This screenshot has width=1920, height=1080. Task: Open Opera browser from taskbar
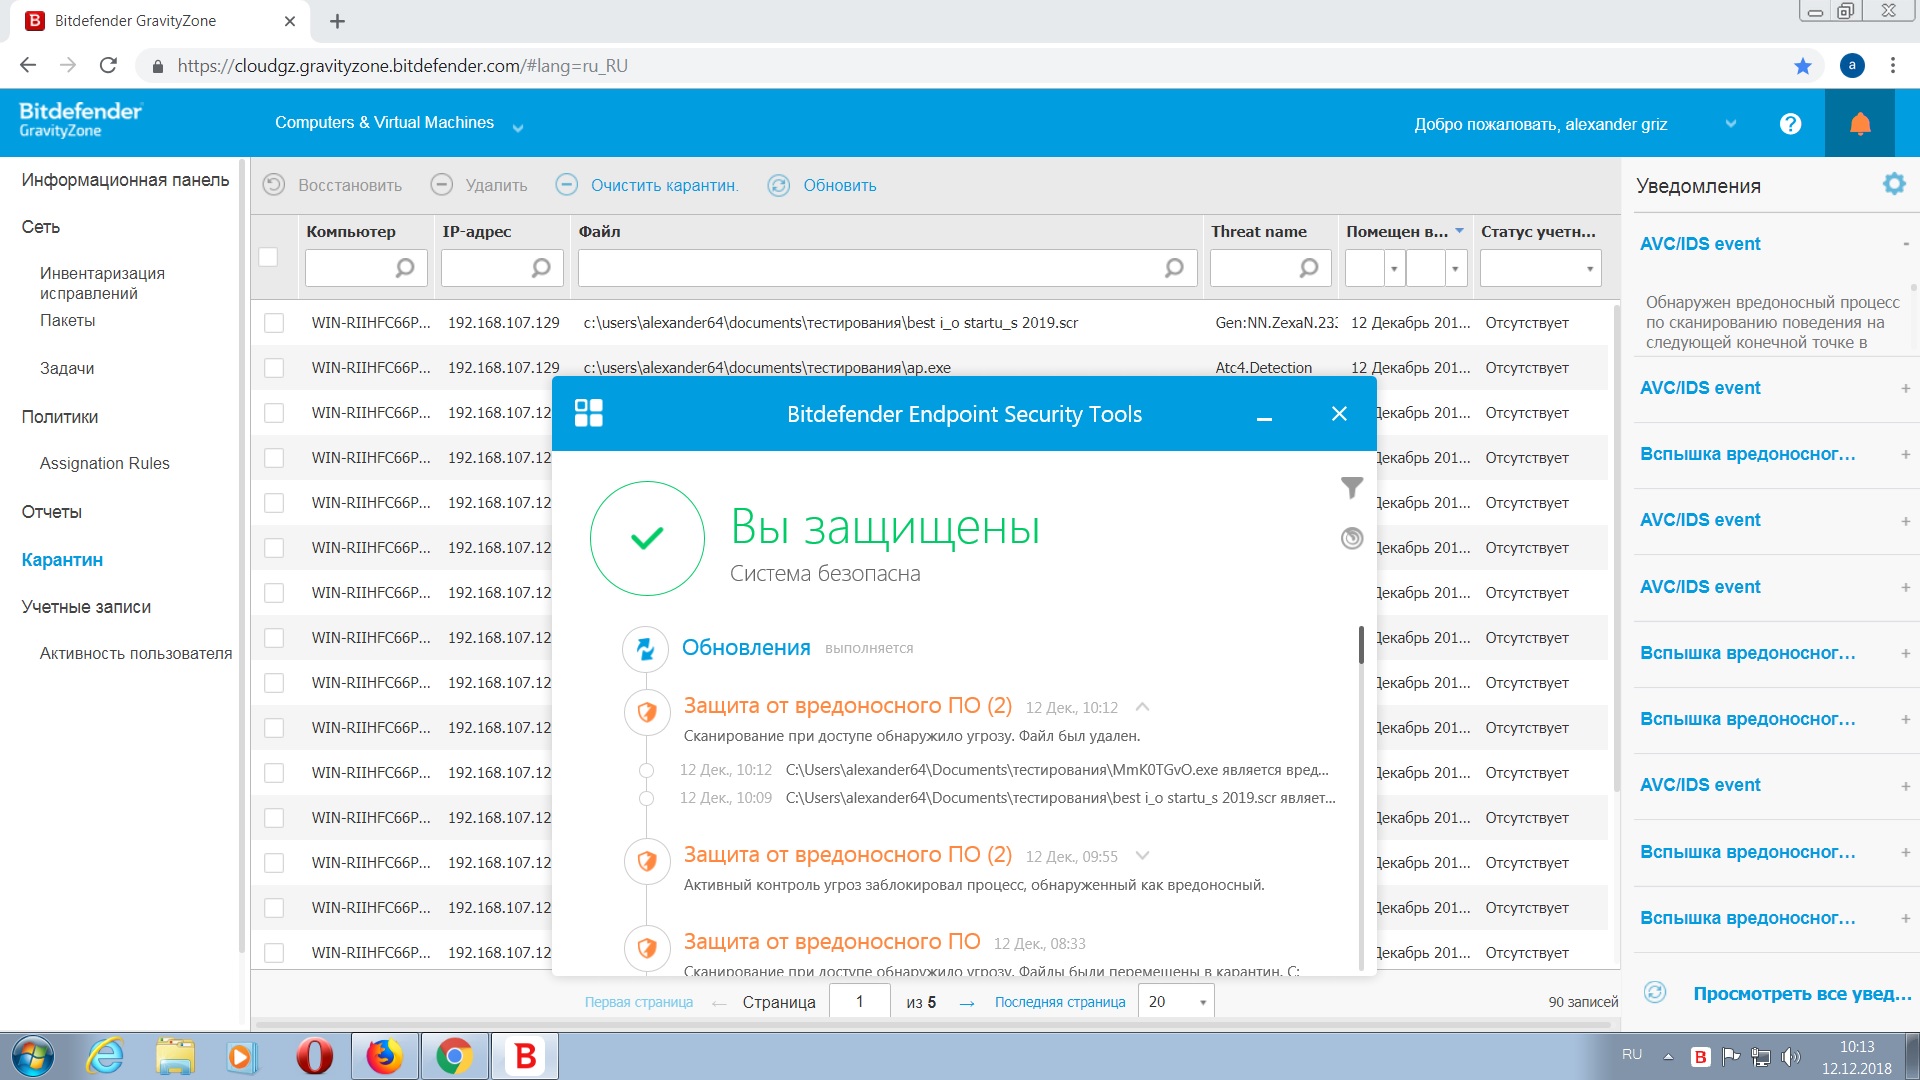pyautogui.click(x=314, y=1056)
